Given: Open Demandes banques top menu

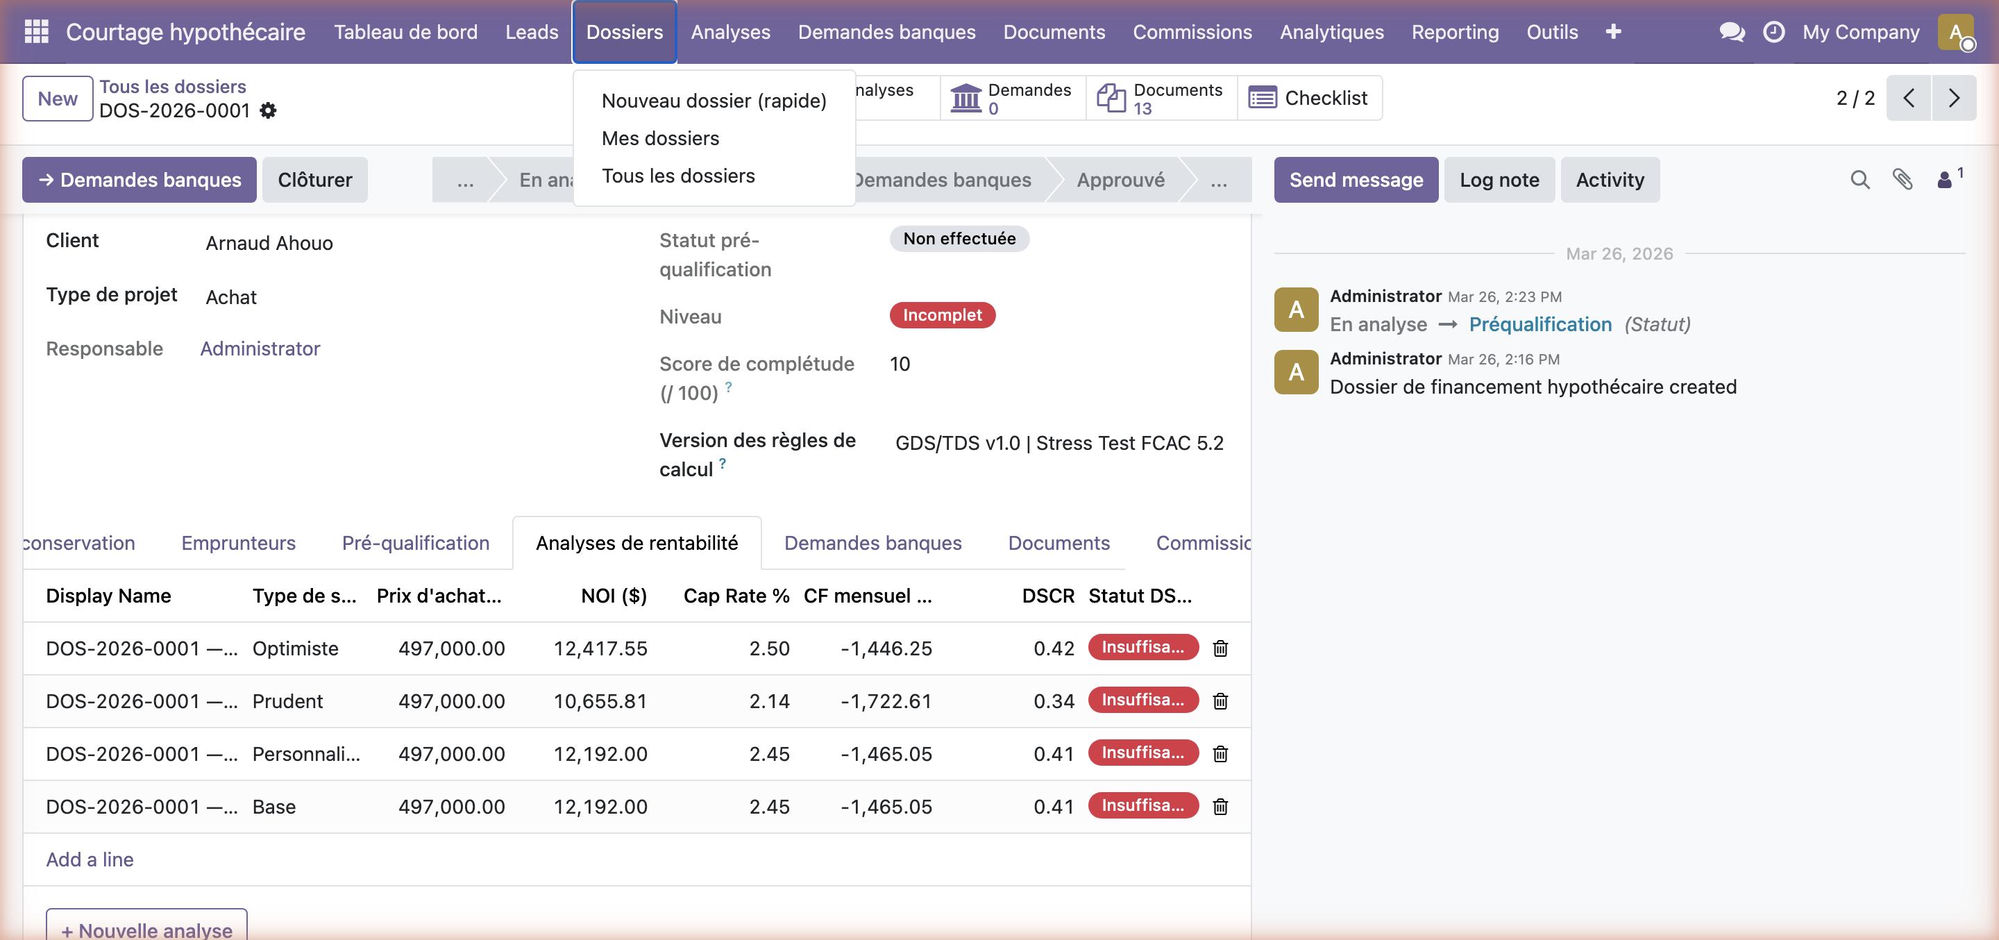Looking at the screenshot, I should [x=886, y=32].
